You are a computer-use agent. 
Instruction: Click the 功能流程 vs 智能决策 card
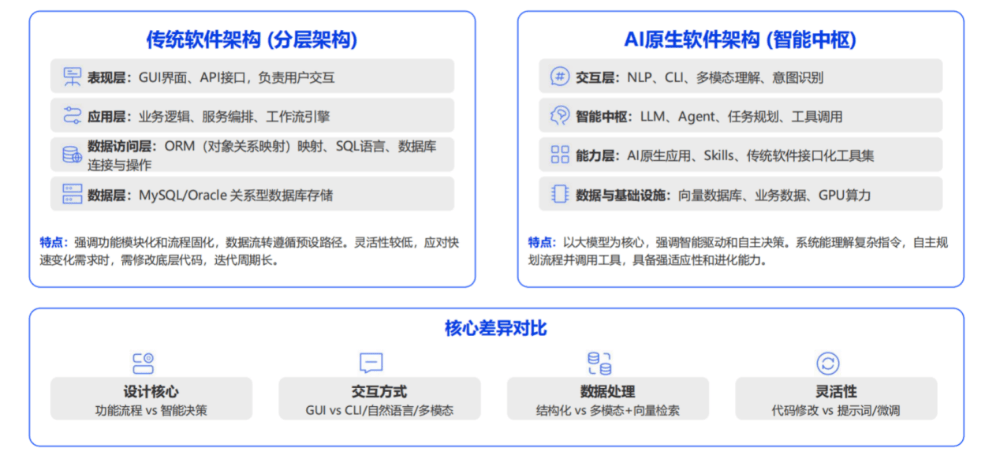(151, 400)
